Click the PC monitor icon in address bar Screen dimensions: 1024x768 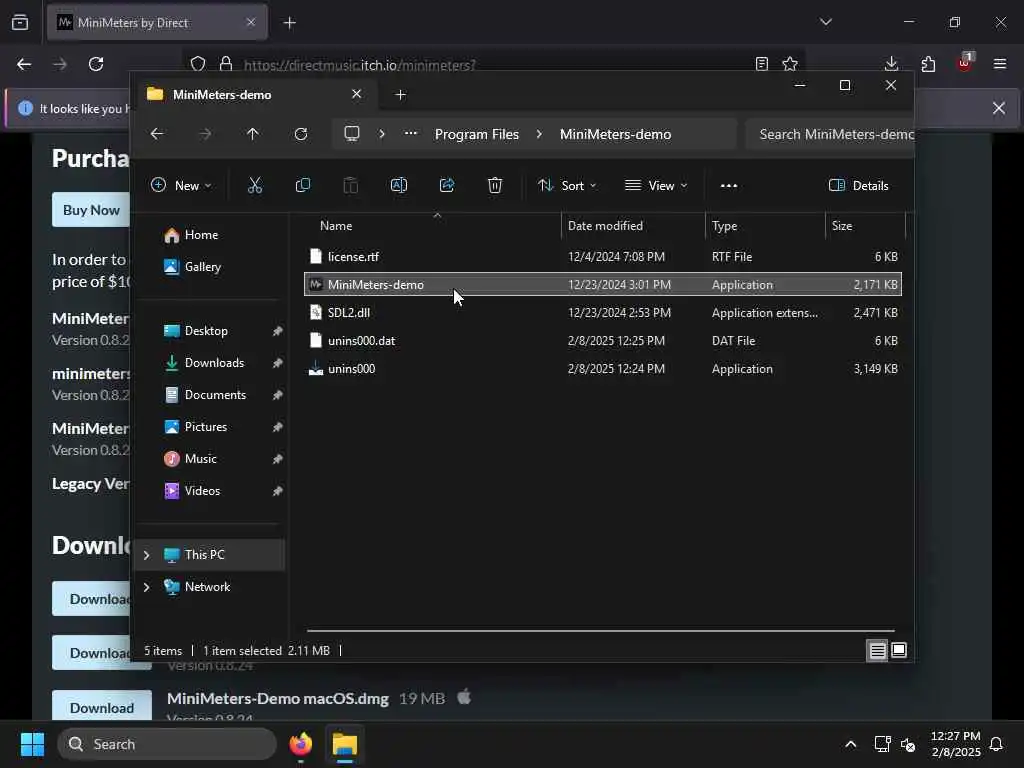(x=352, y=134)
